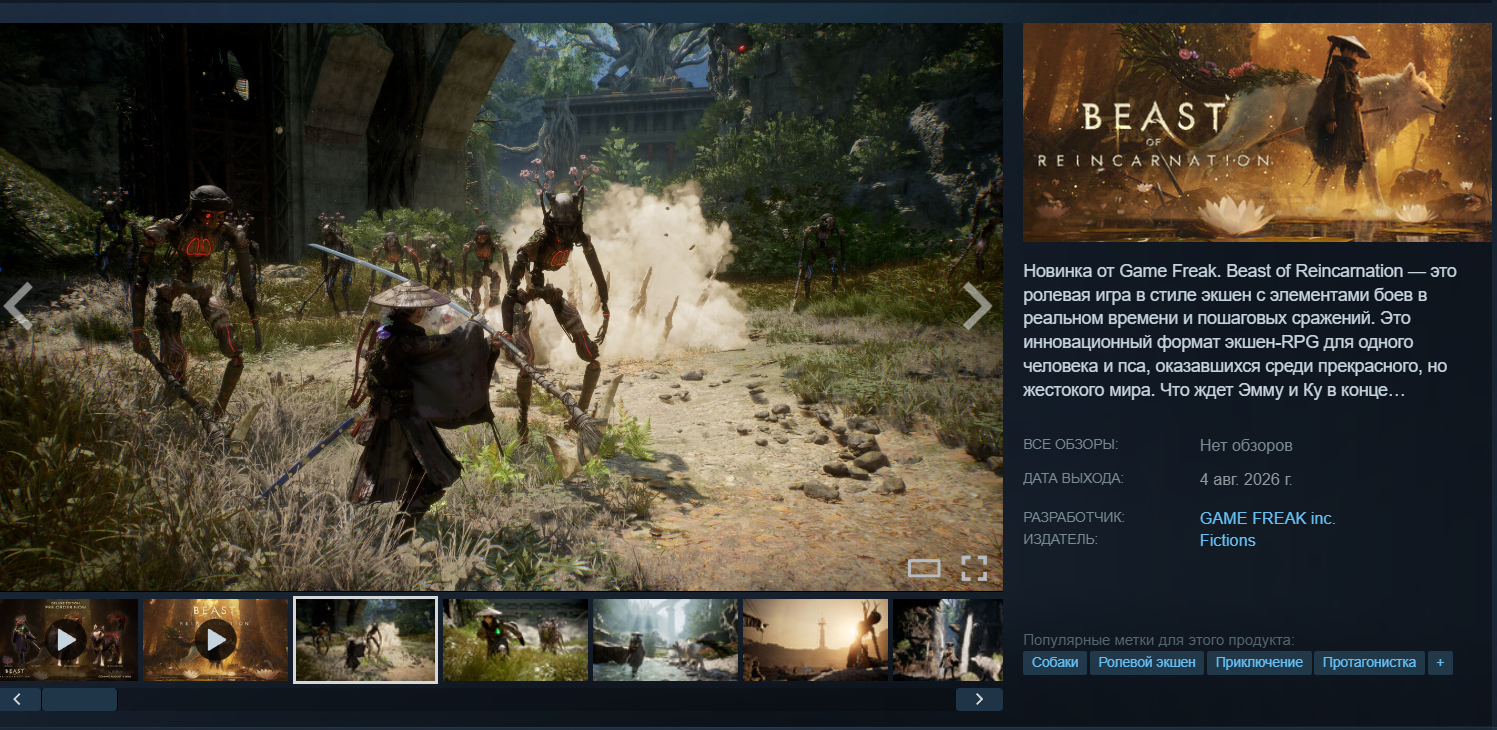1497x730 pixels.
Task: Click the thumbnail strip scrollbar handle
Action: [79, 699]
